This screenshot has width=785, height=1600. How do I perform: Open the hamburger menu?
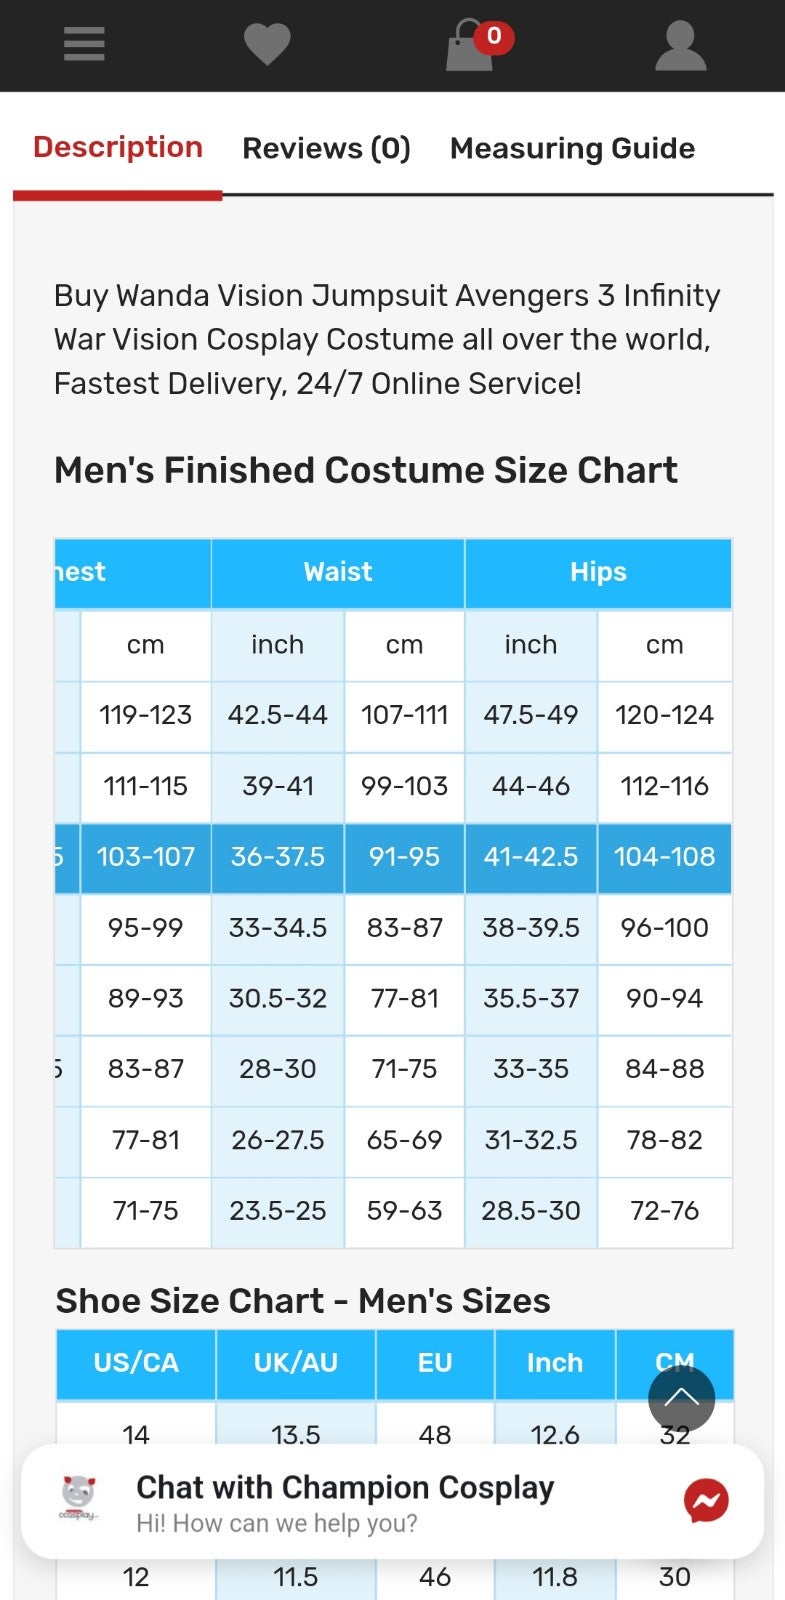coord(84,44)
